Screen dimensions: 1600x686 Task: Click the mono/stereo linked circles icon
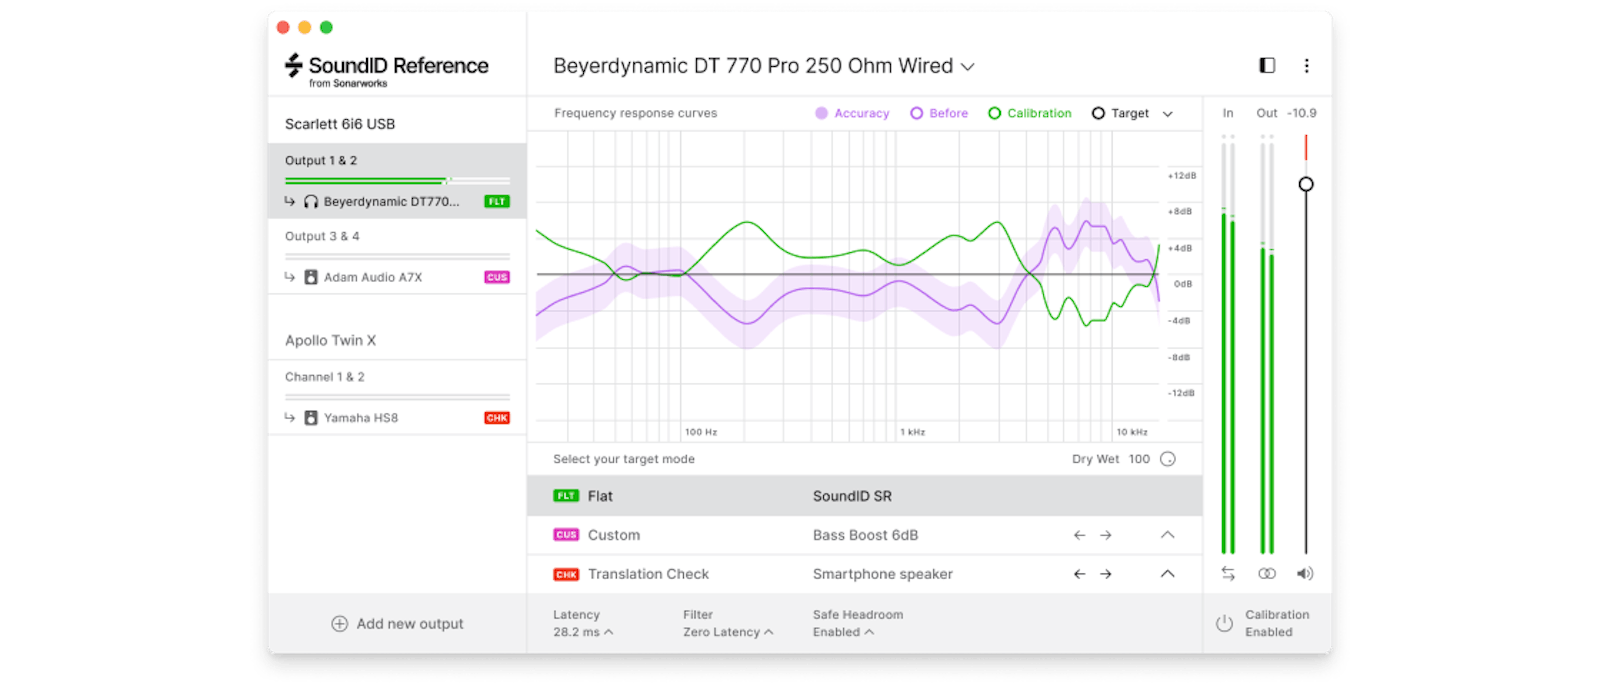coord(1267,574)
